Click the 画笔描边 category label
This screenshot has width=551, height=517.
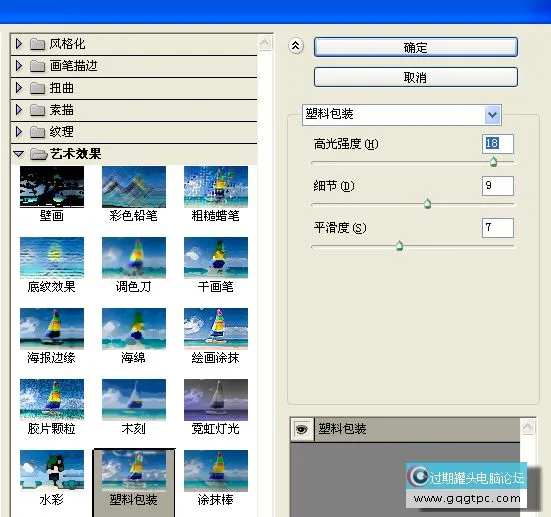click(x=73, y=66)
